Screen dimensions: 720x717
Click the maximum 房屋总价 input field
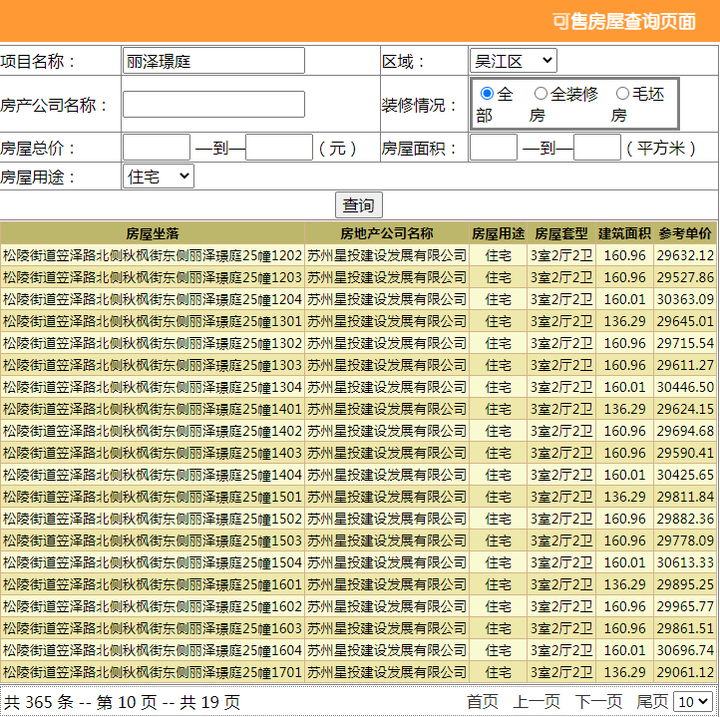pos(279,147)
